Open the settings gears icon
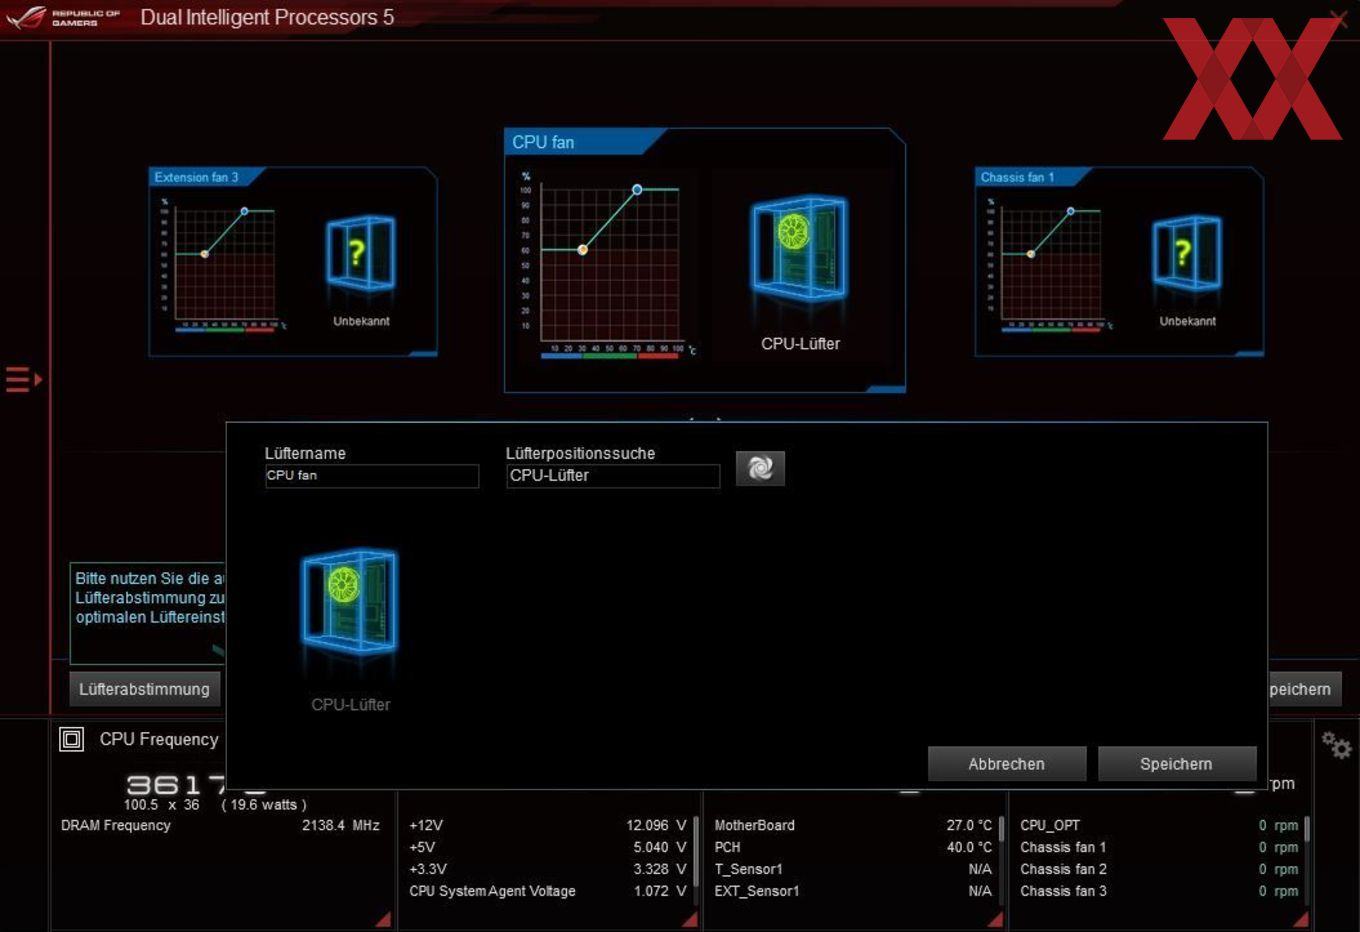Screen dimensions: 1360x932 coord(1336,745)
